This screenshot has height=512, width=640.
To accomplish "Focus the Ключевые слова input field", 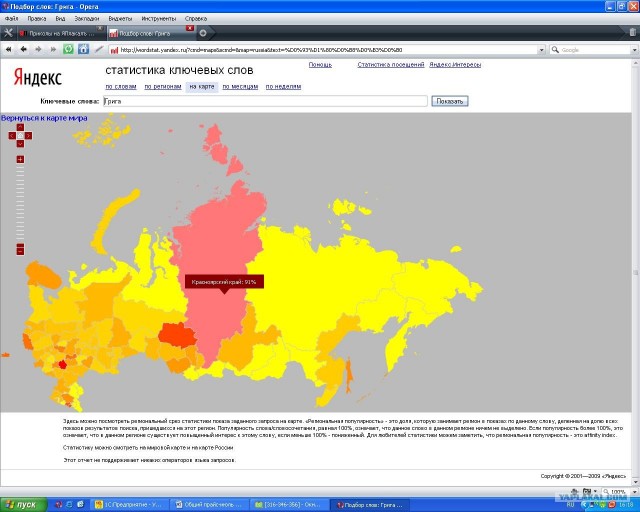I will pos(265,101).
